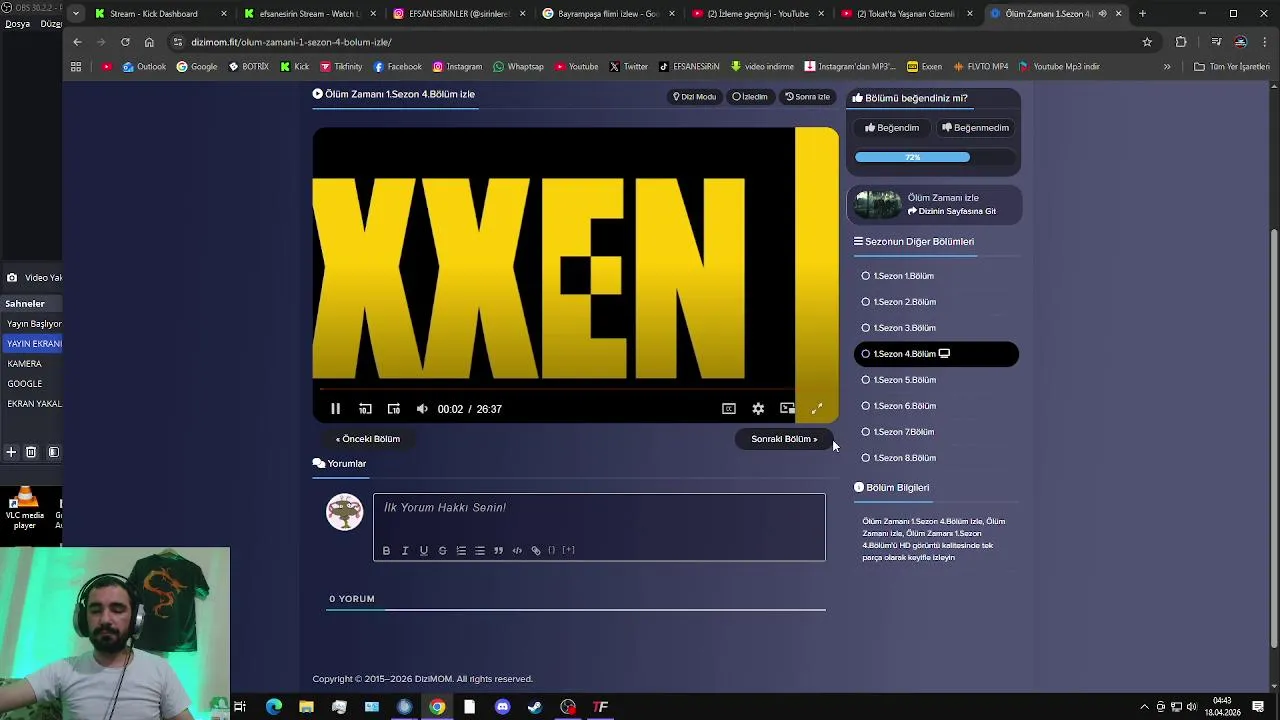Switch to EFSANEŞİRİNLER Instagram tab
Viewport: 1280px width, 720px height.
(x=459, y=14)
